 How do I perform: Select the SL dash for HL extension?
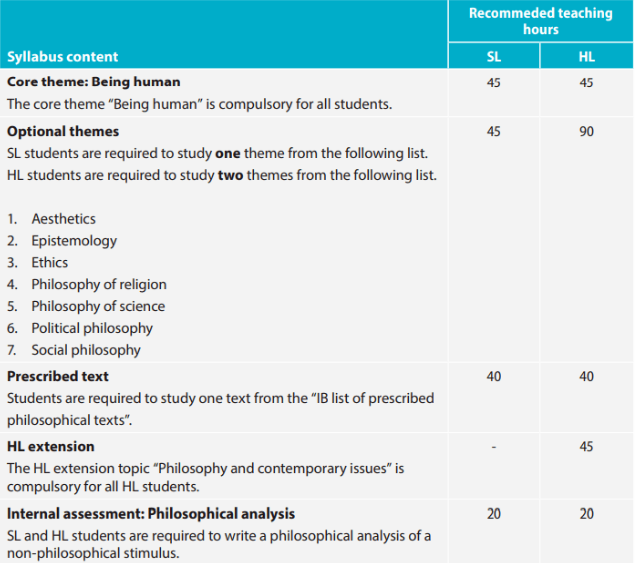494,447
